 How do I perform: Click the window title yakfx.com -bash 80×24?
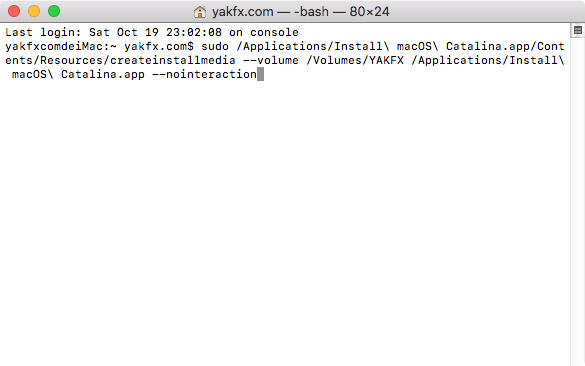(300, 12)
